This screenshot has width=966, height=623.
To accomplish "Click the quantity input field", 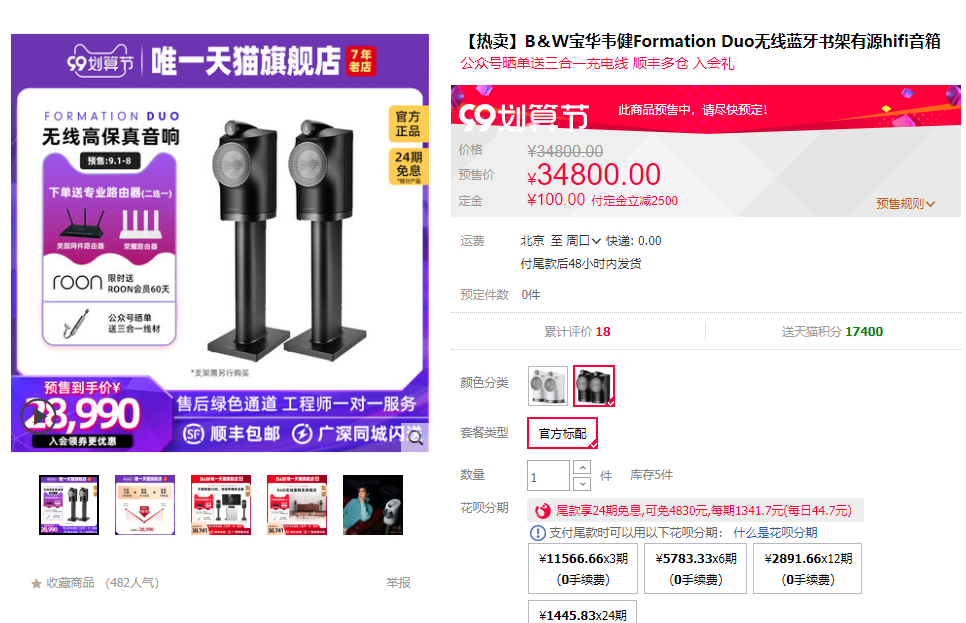I will pos(548,476).
